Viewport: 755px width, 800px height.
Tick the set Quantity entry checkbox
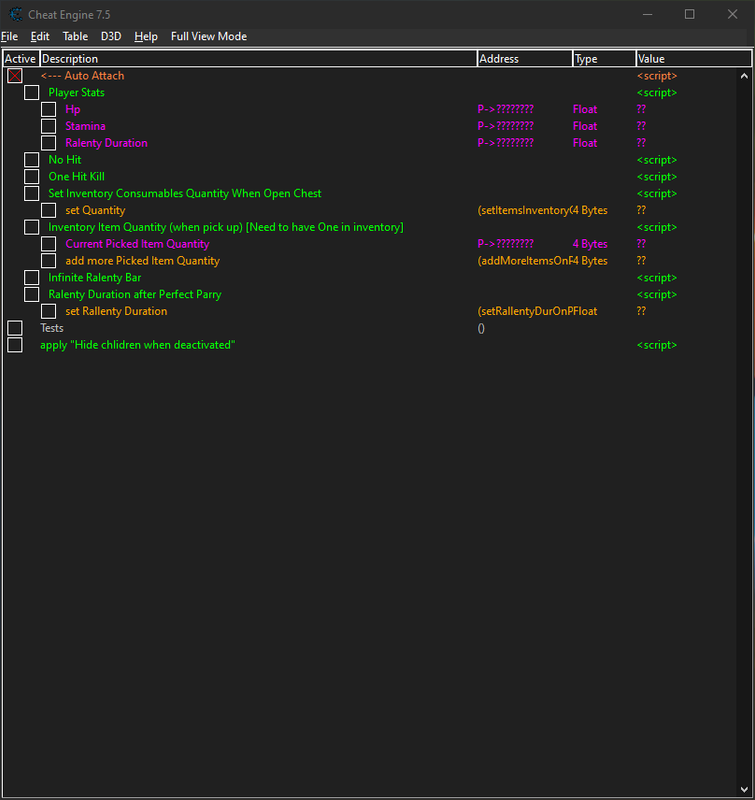(x=48, y=210)
